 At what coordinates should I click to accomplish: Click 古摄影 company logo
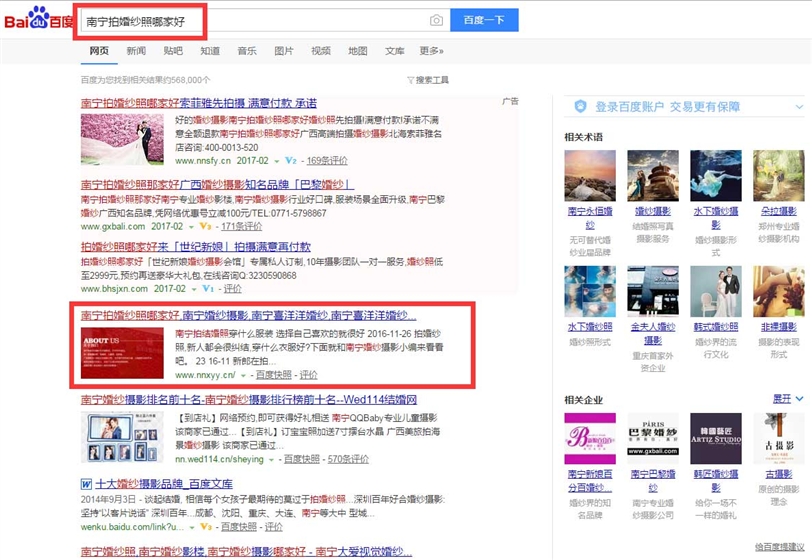point(778,438)
